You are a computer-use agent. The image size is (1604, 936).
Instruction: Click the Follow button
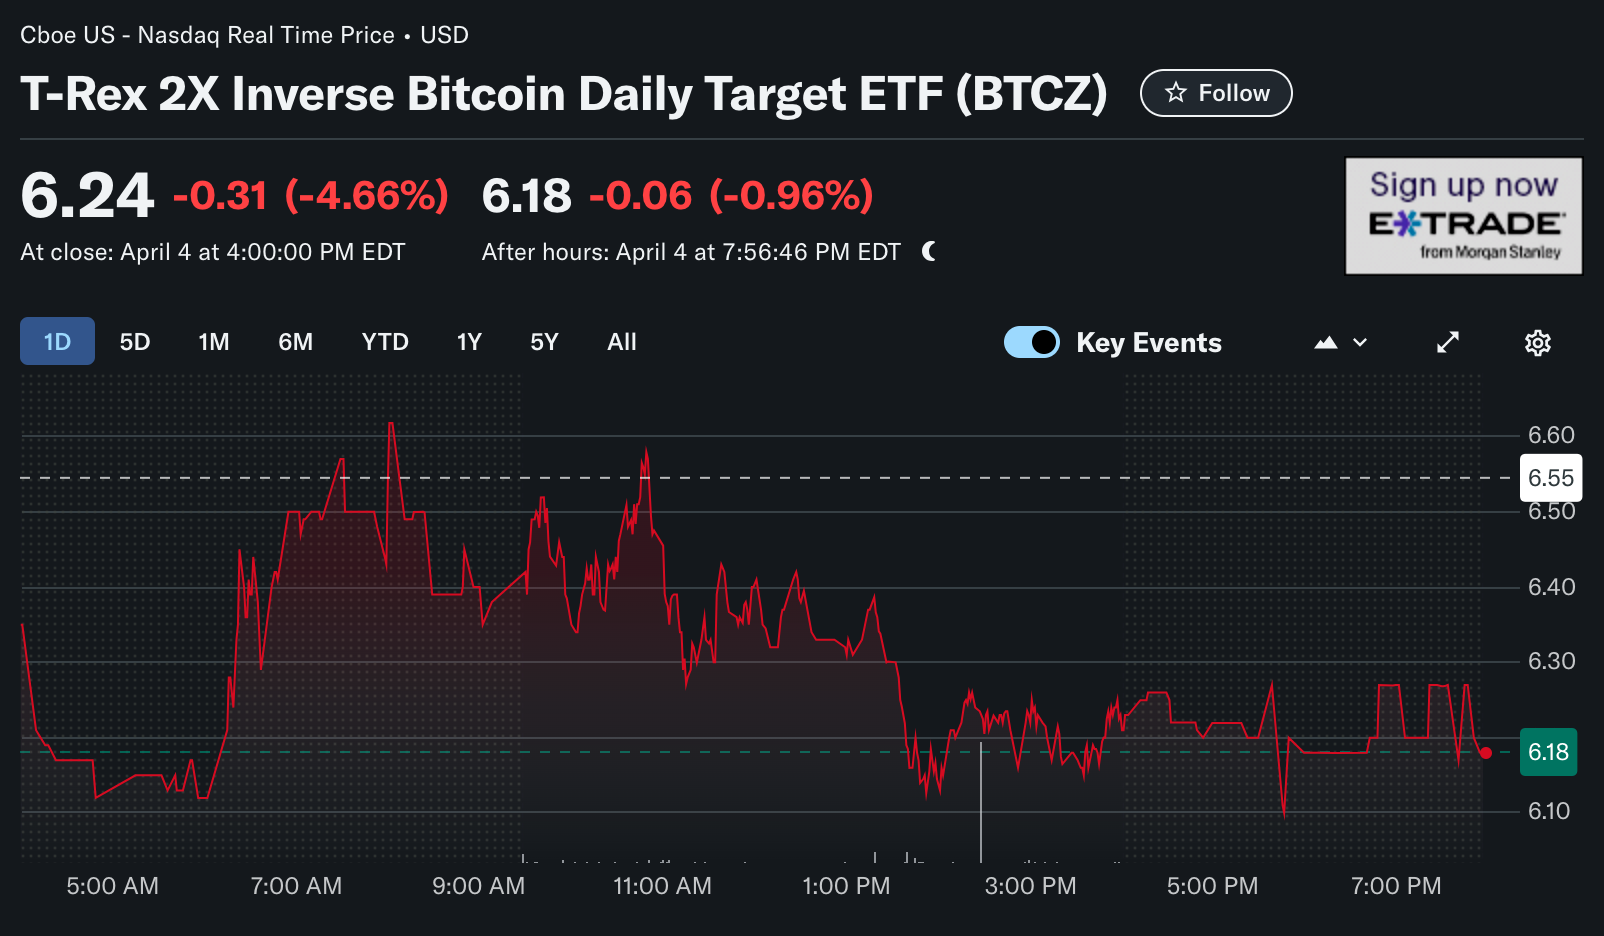coord(1216,92)
